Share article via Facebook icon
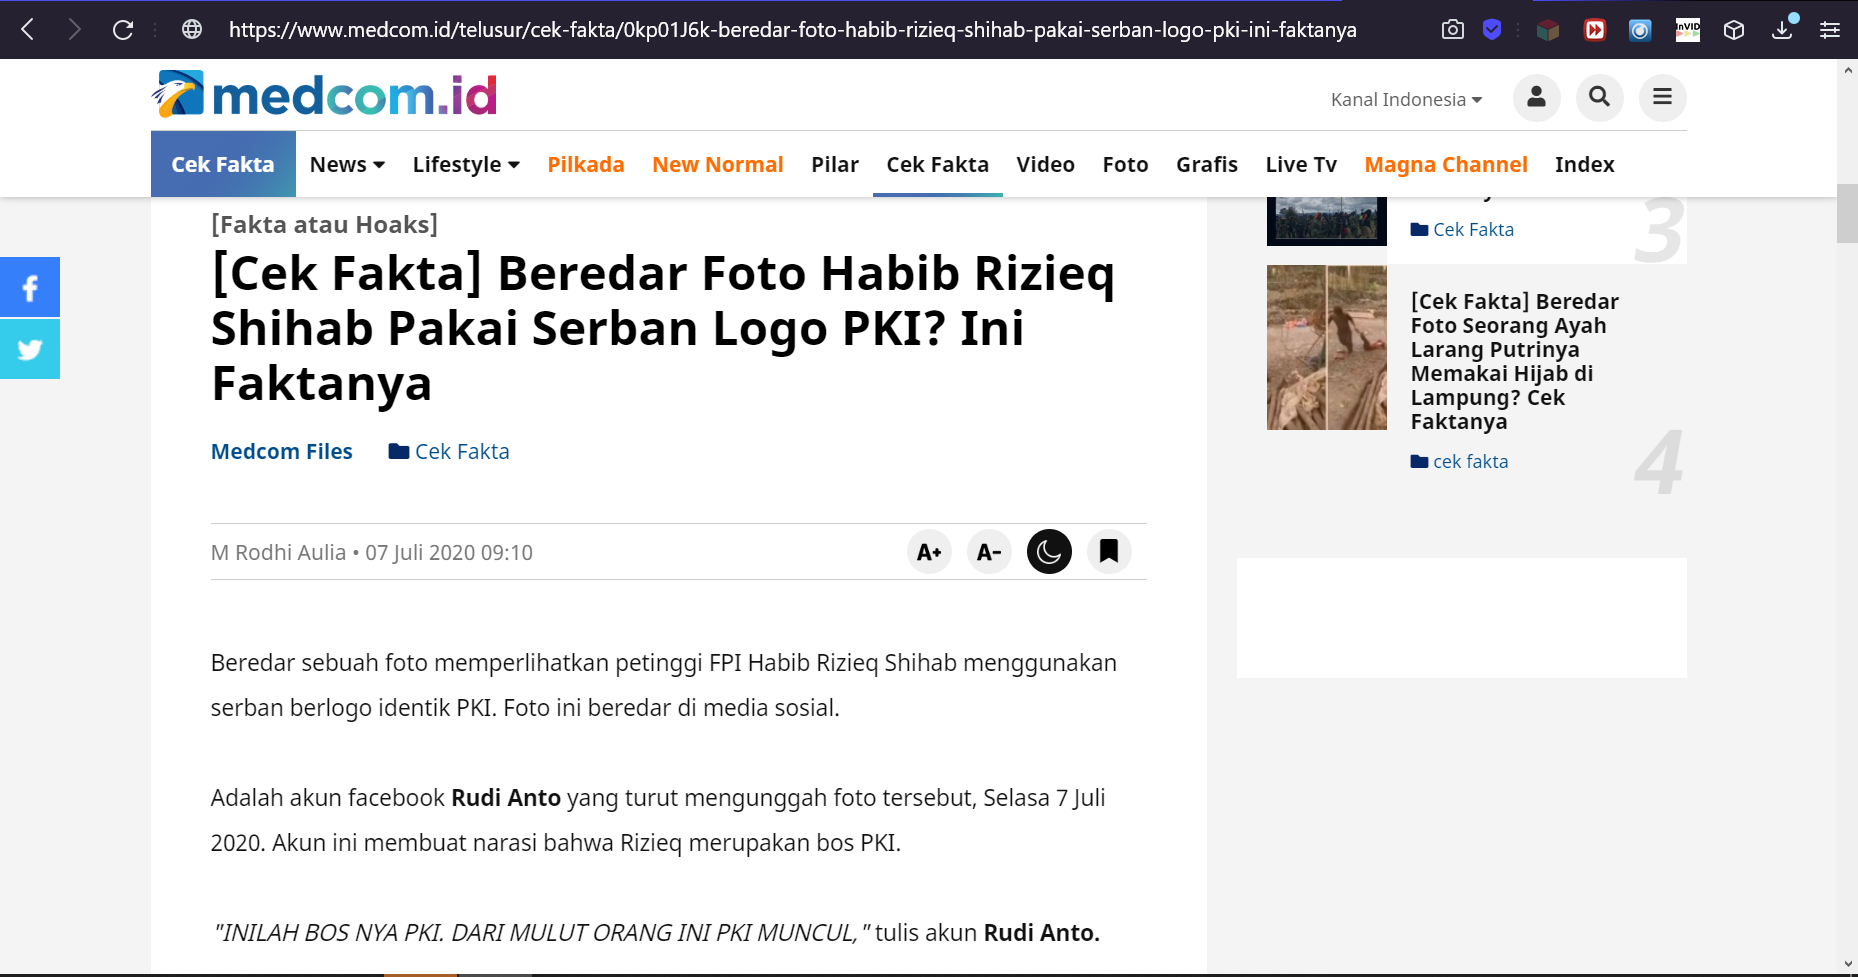This screenshot has width=1858, height=977. [30, 288]
